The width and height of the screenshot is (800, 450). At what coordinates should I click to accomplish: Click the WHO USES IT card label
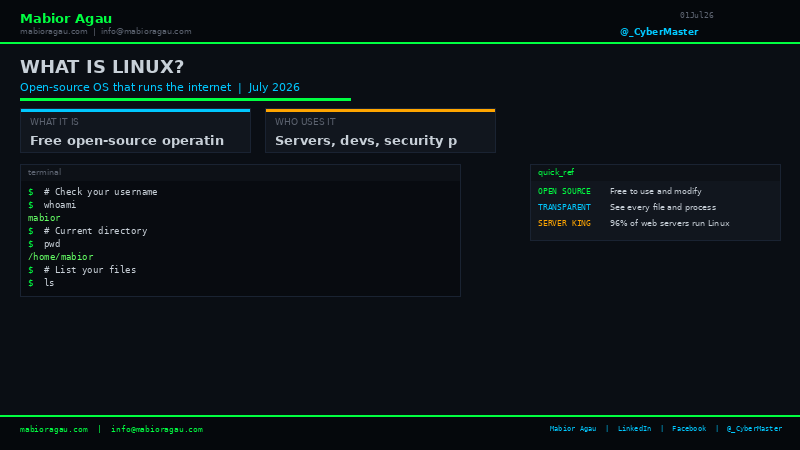[305, 122]
